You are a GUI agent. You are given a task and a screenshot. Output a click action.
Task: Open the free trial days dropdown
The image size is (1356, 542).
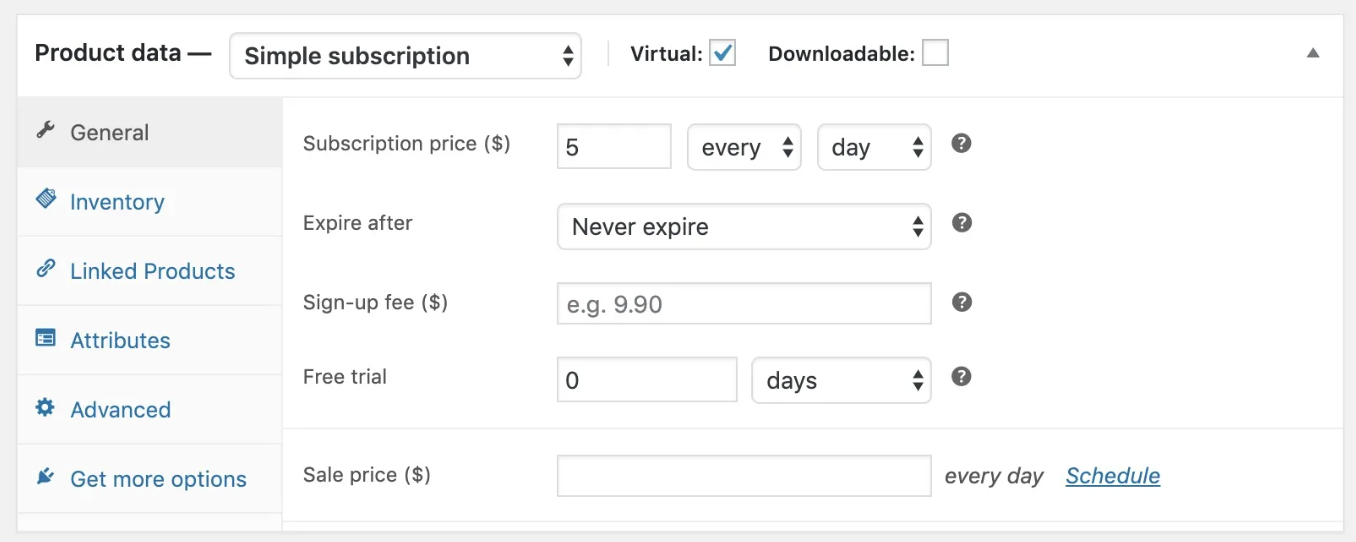click(840, 381)
